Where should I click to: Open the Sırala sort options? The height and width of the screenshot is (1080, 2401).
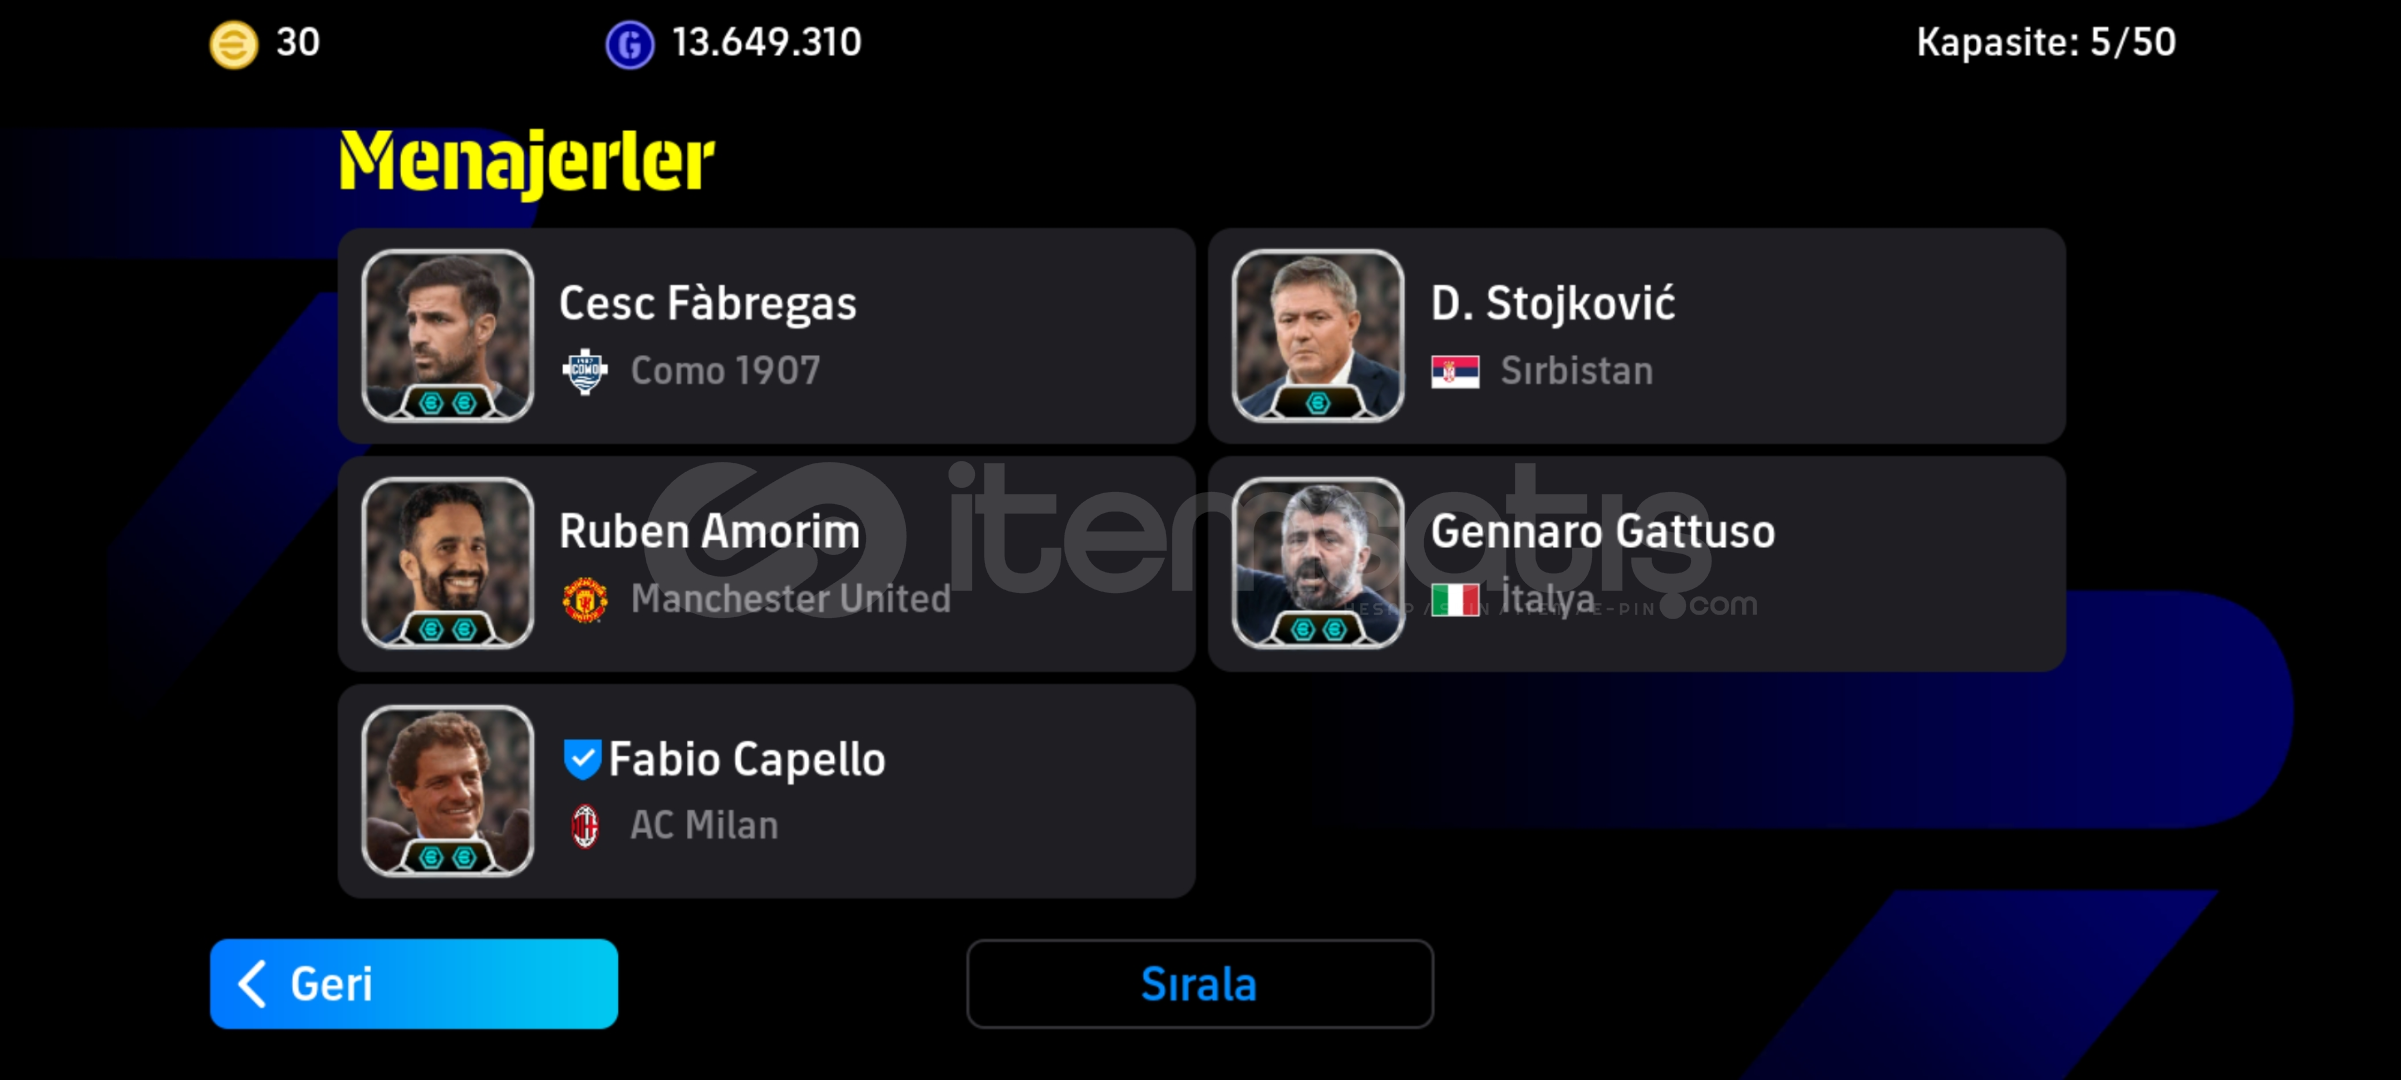click(1200, 984)
